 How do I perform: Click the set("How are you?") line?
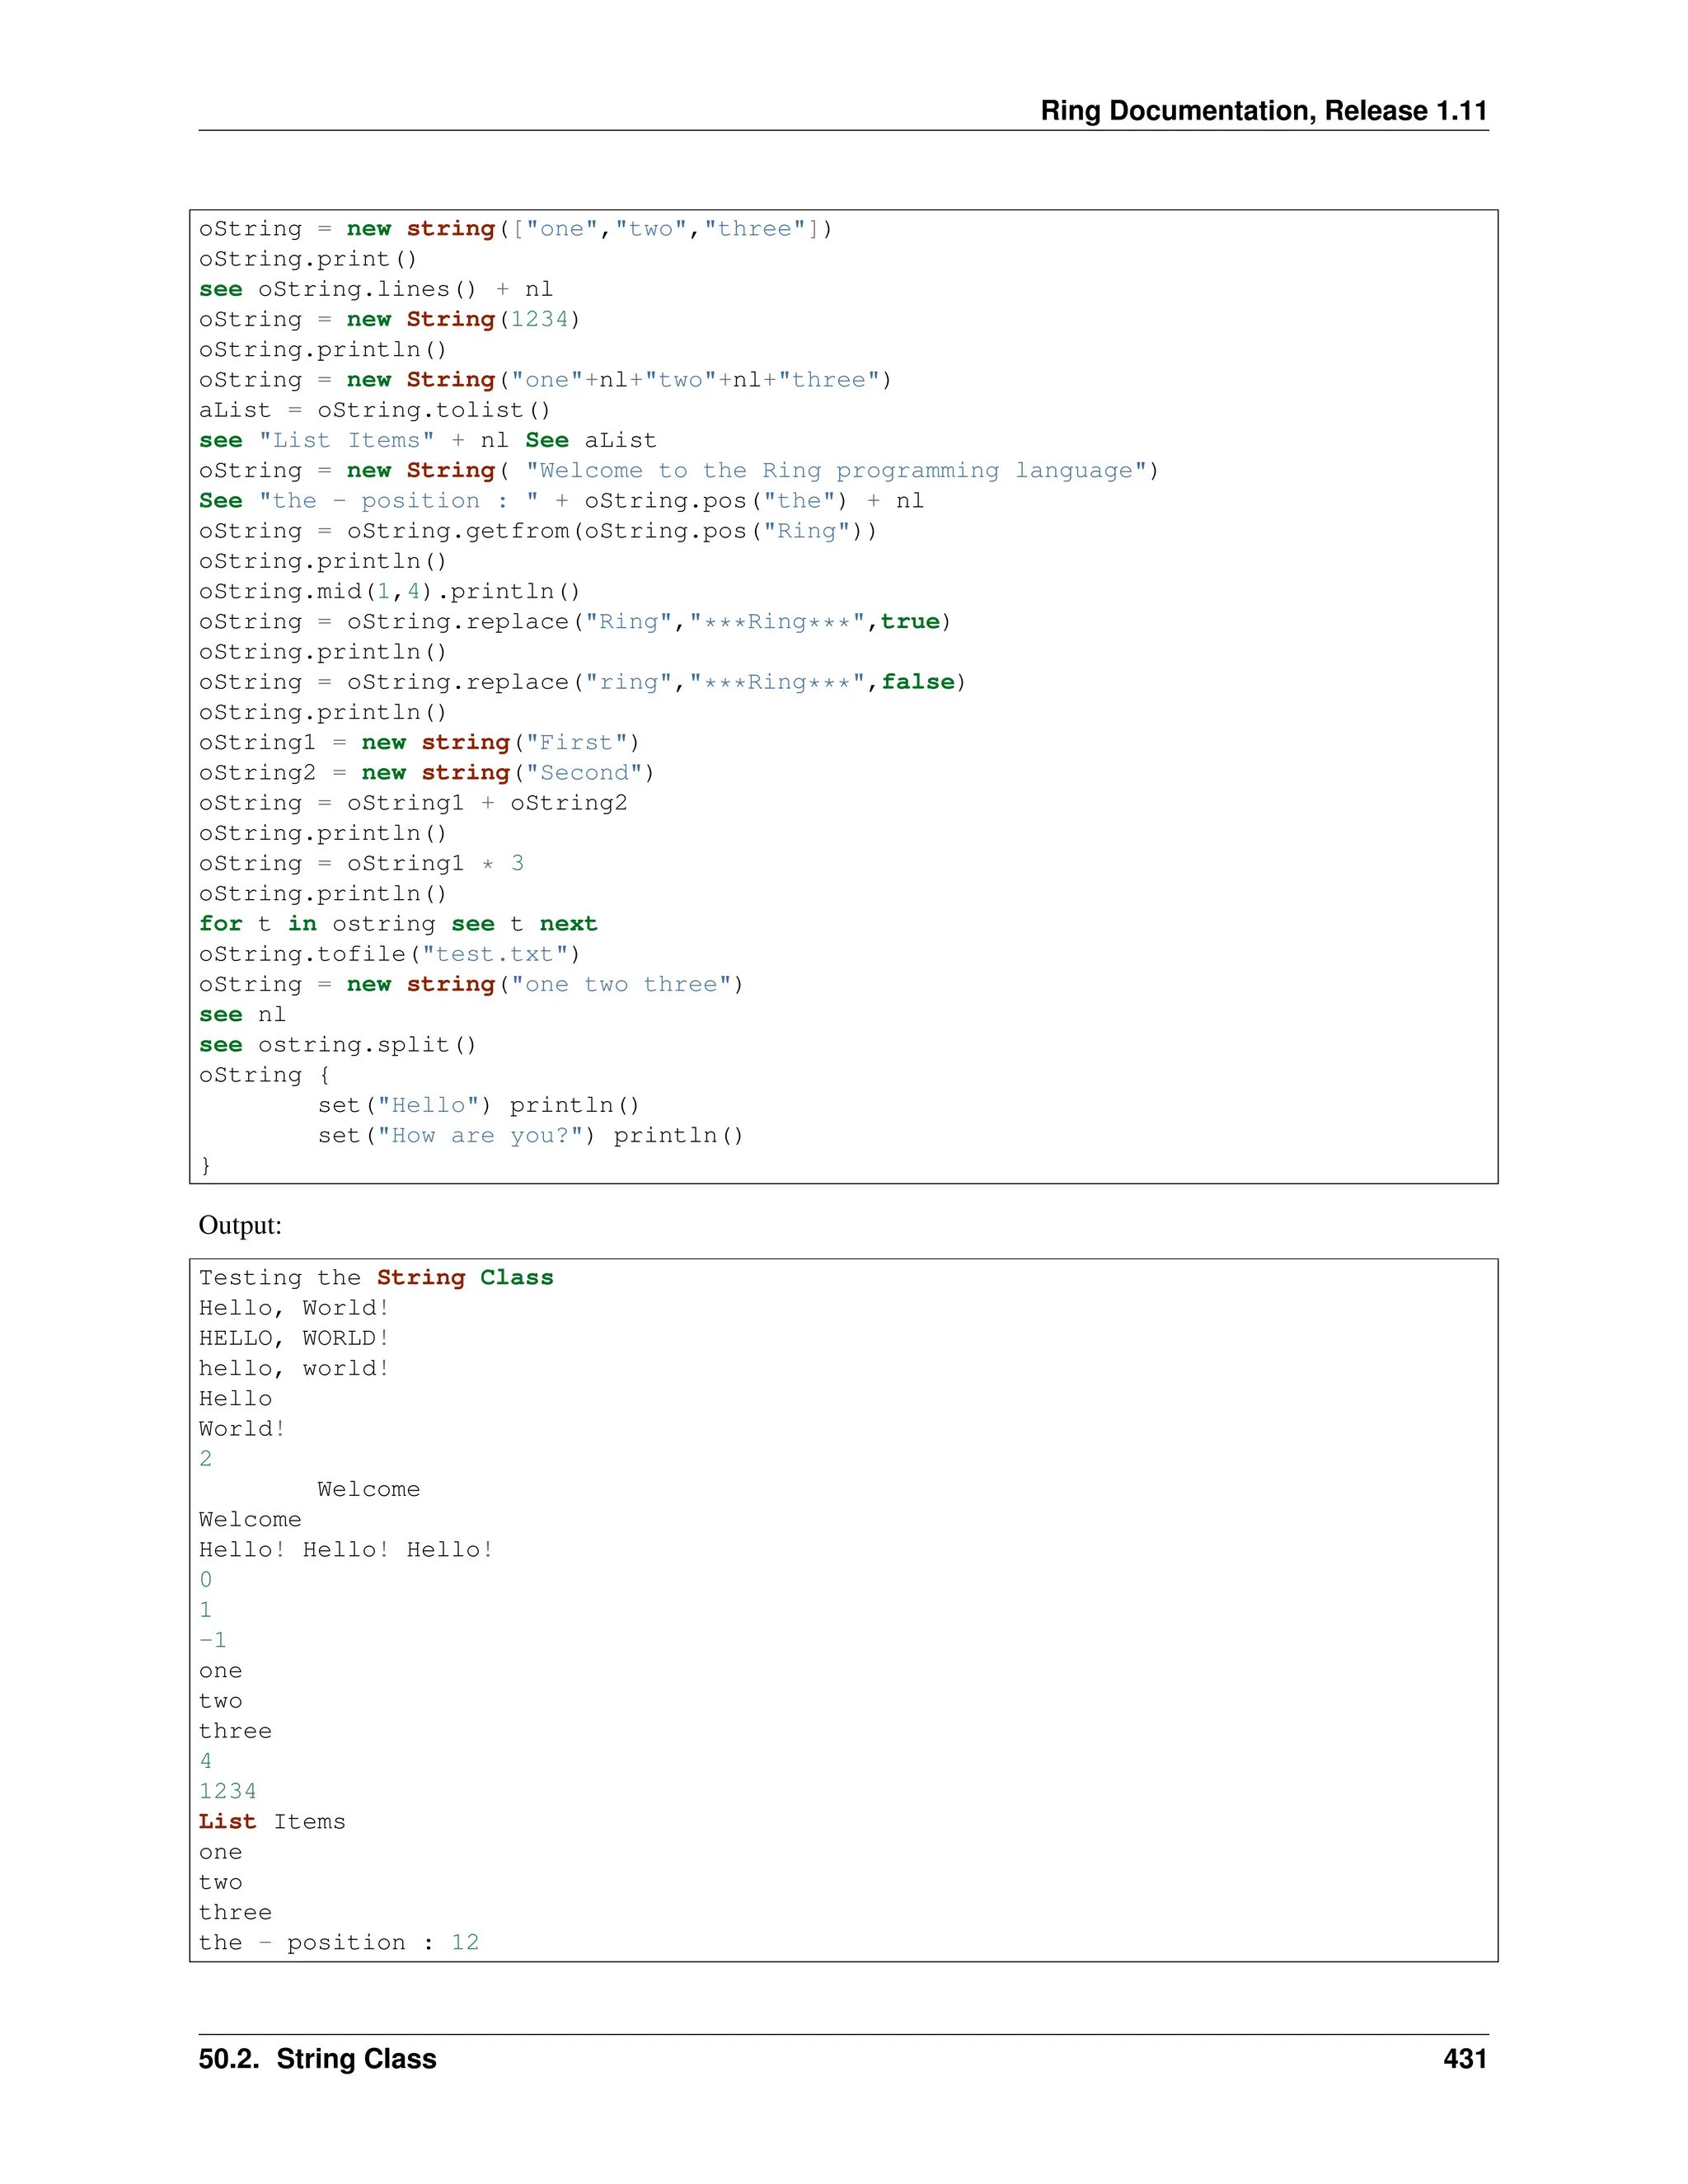click(530, 1136)
